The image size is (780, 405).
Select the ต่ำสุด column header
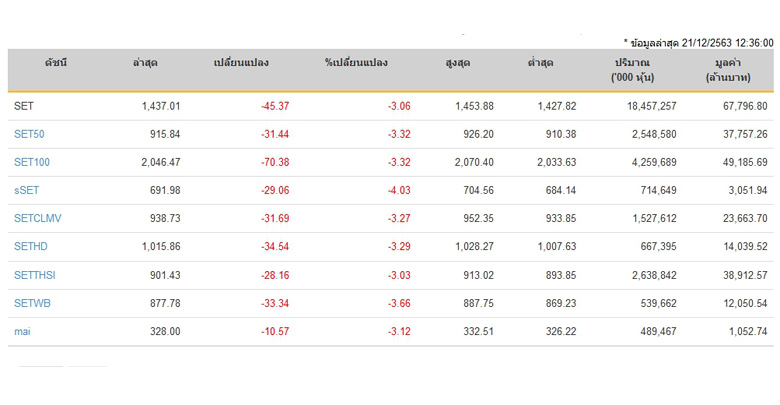click(x=541, y=63)
